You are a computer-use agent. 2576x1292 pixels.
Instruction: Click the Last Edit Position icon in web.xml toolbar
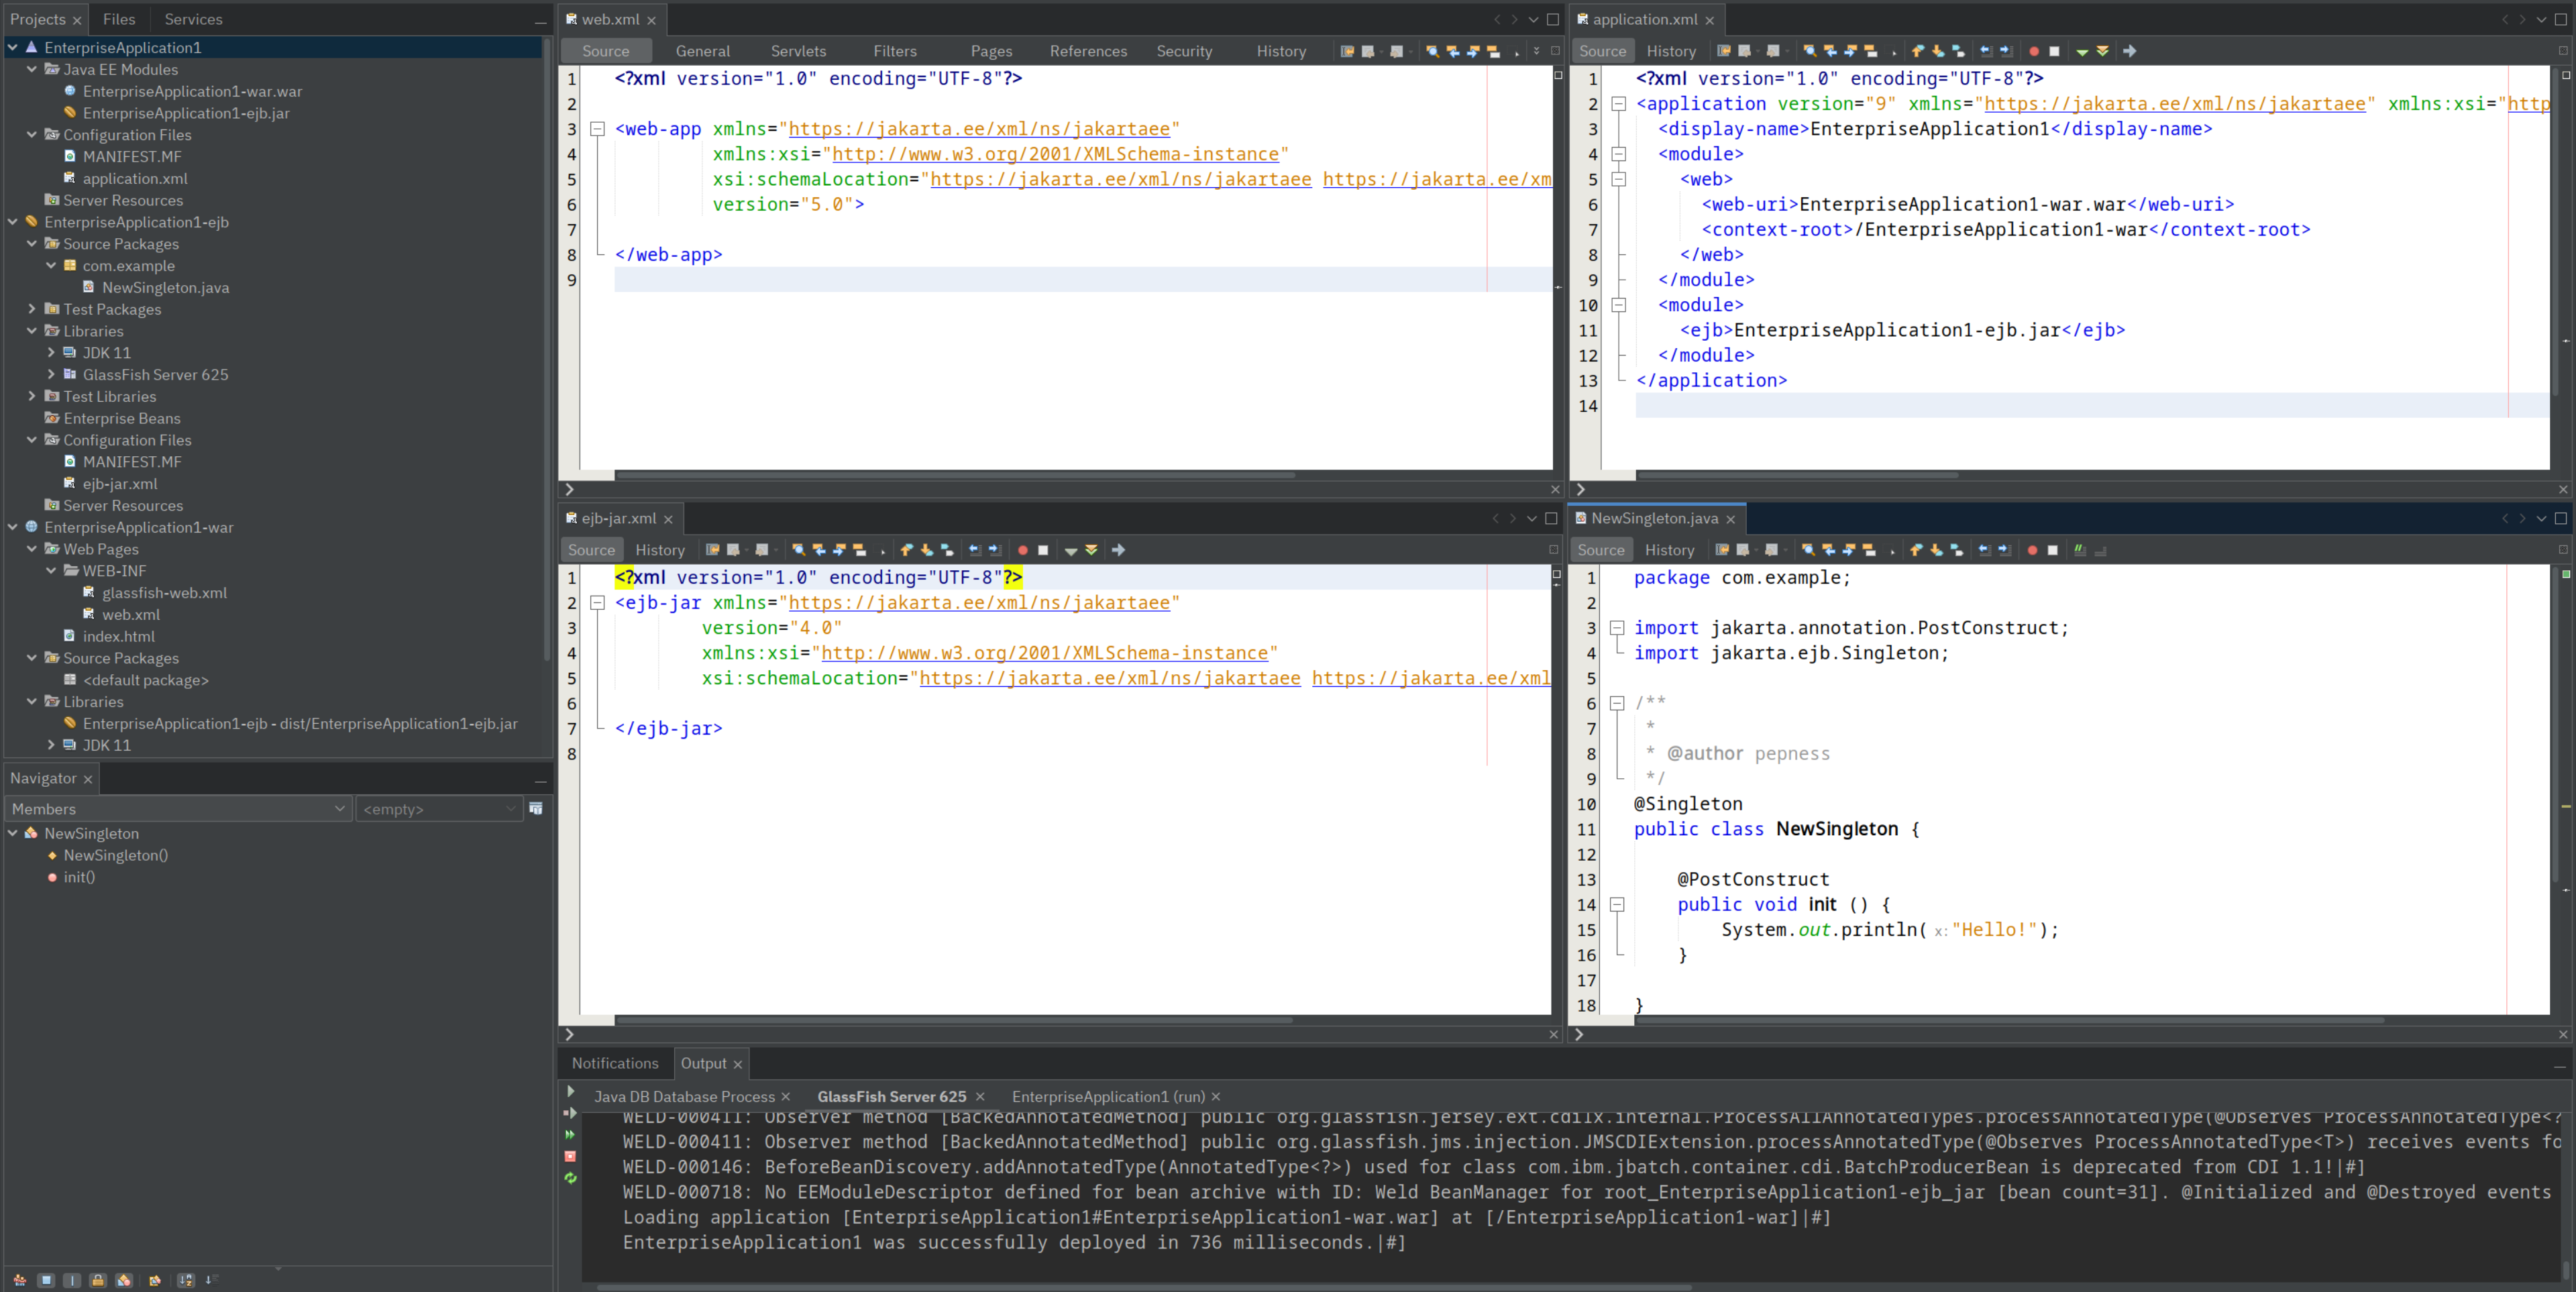[1347, 52]
